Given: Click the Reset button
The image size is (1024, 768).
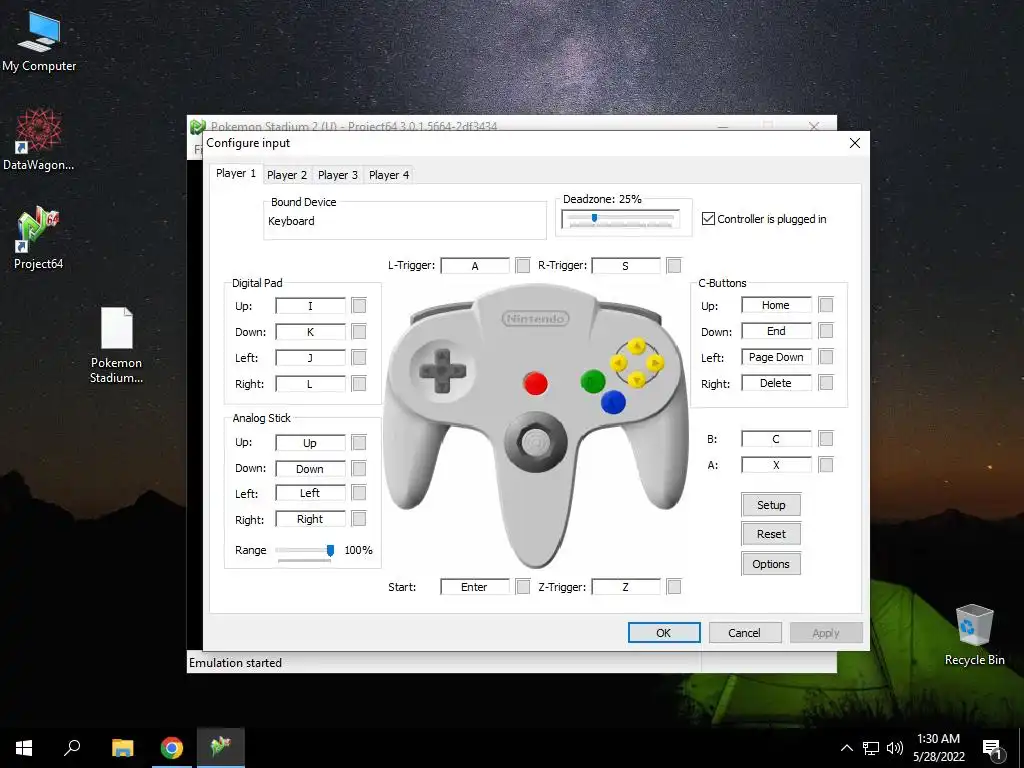Looking at the screenshot, I should (771, 534).
